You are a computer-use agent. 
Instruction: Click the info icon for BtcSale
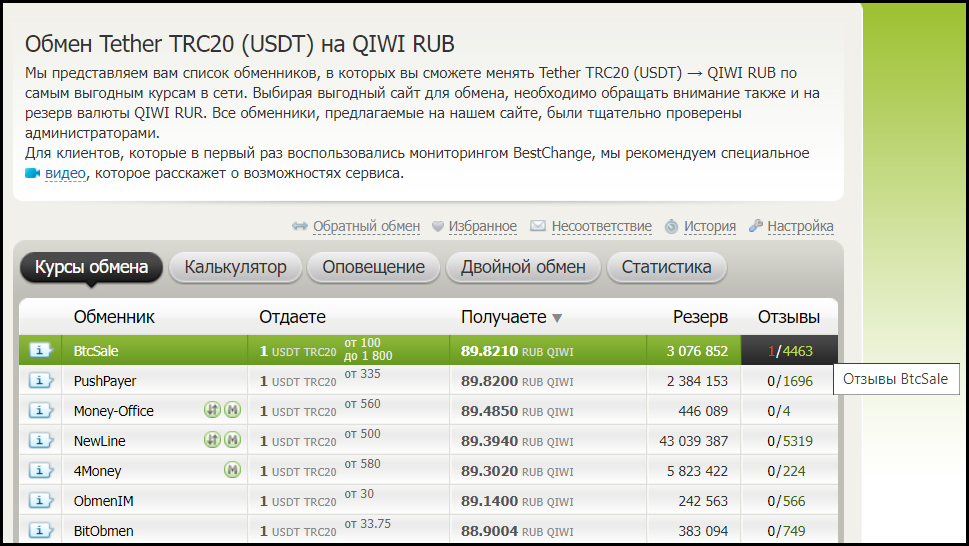[40, 351]
